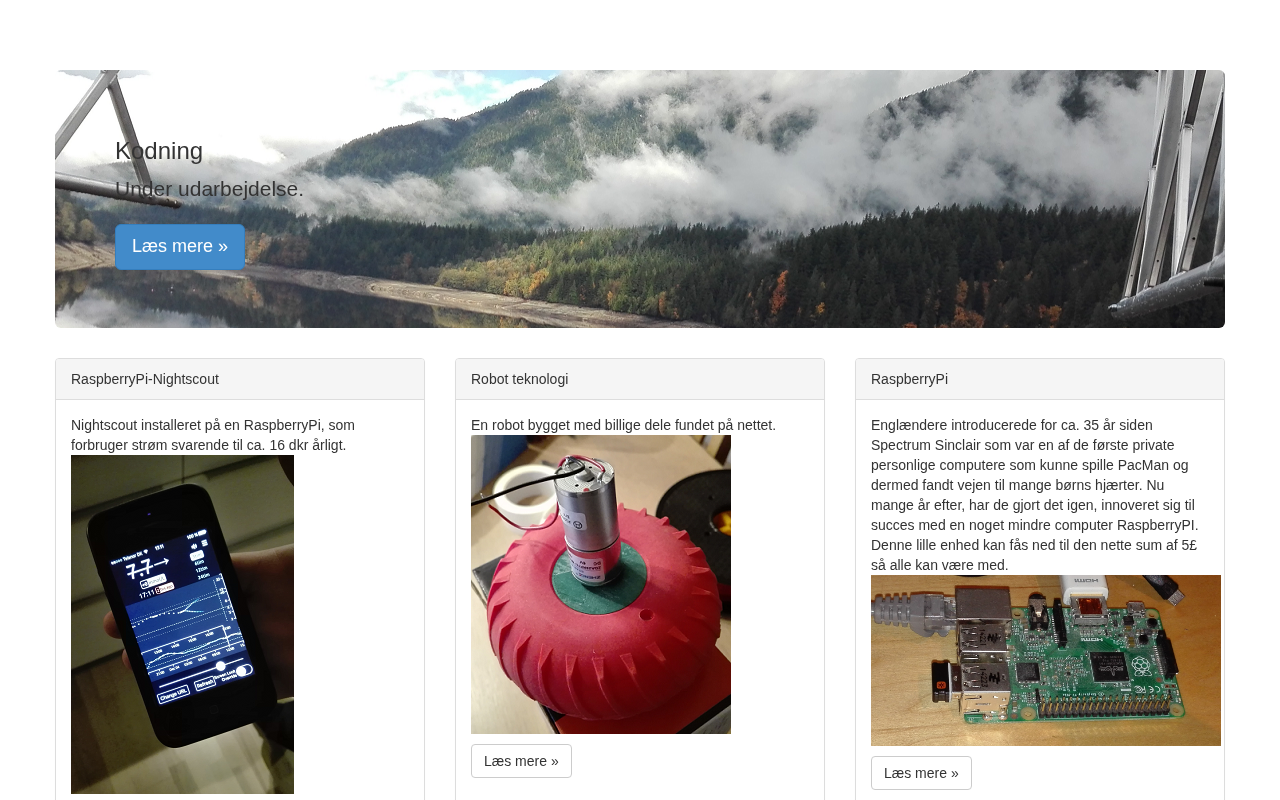Open the red robot wheel photo
The height and width of the screenshot is (800, 1280).
click(601, 584)
